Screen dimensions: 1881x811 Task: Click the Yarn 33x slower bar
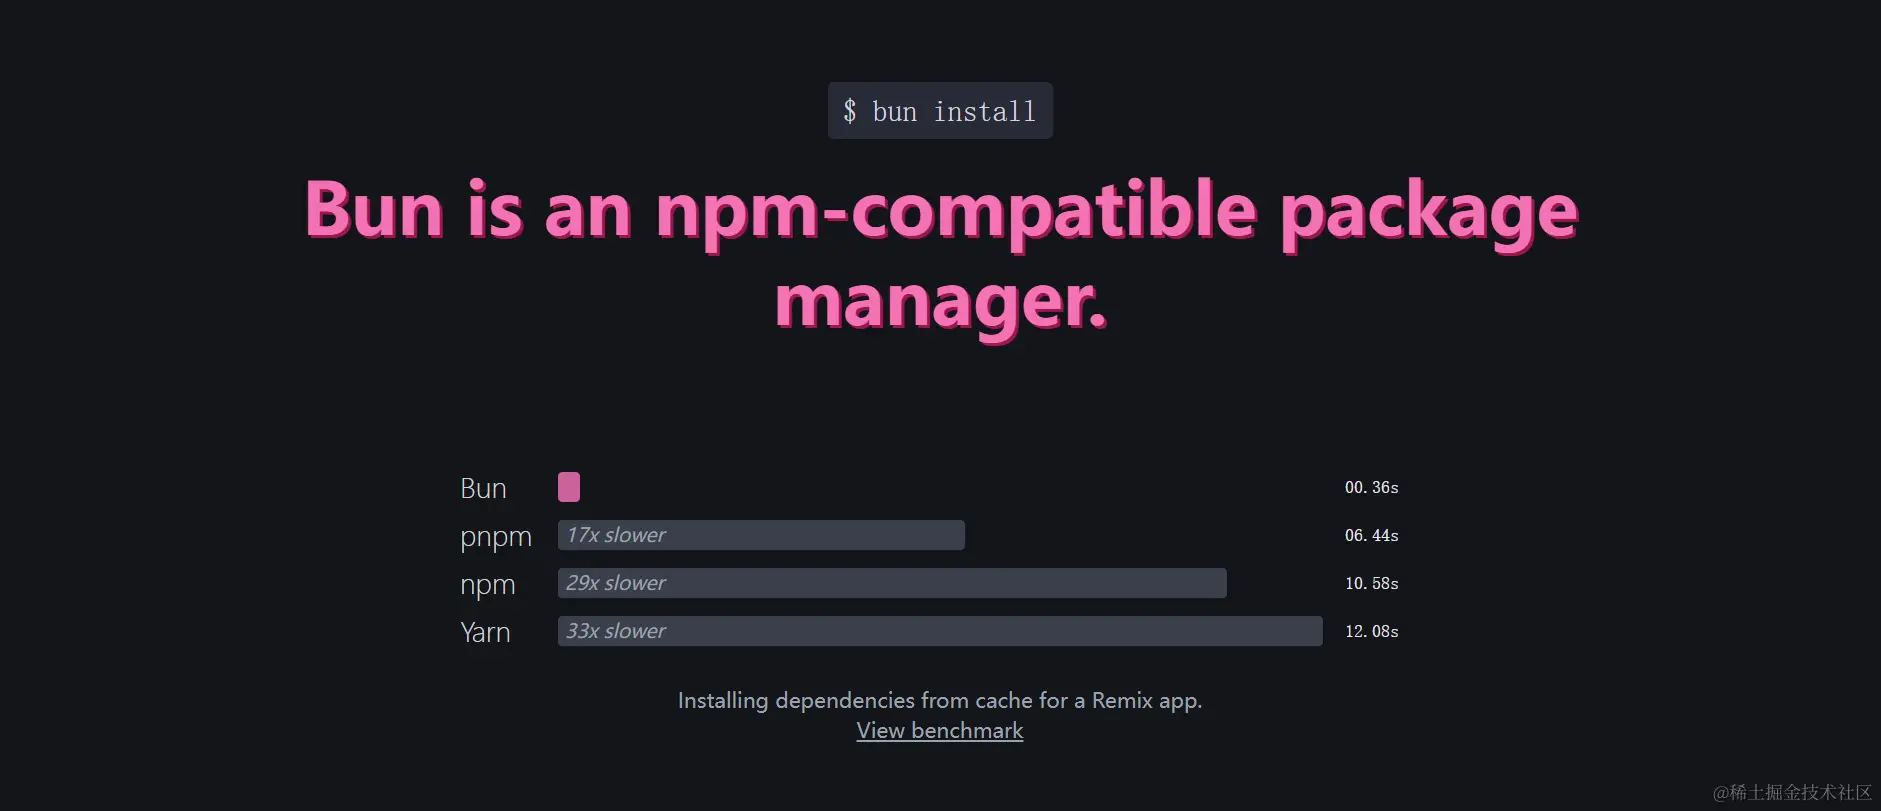coord(940,631)
